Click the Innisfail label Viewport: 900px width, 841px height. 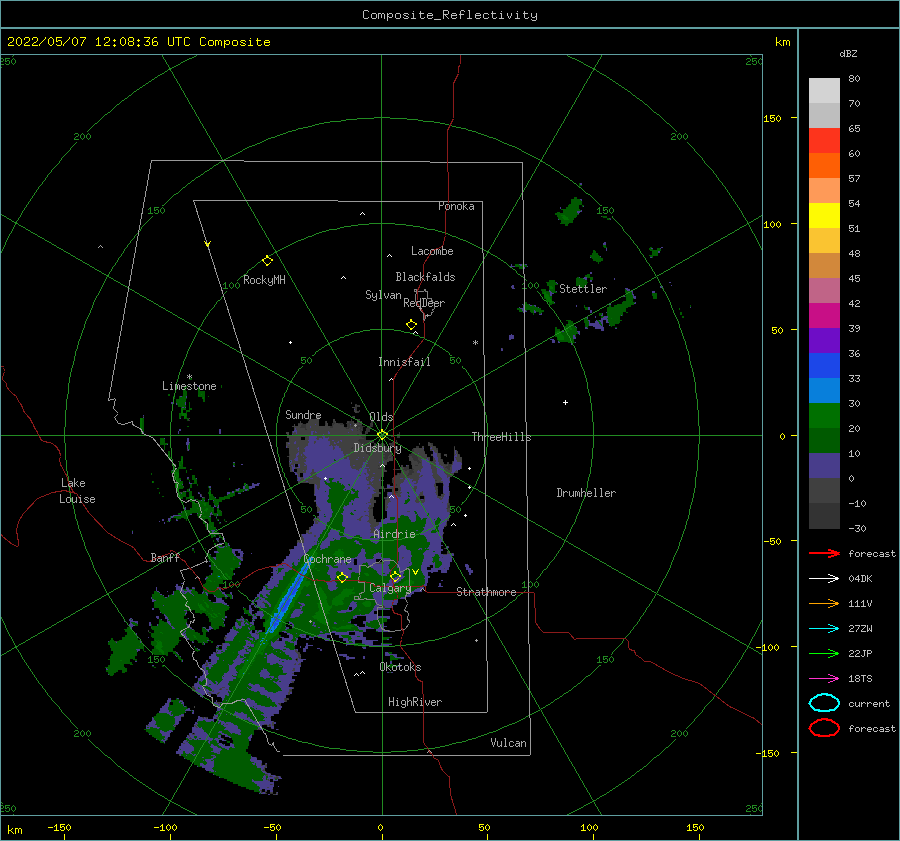[404, 362]
